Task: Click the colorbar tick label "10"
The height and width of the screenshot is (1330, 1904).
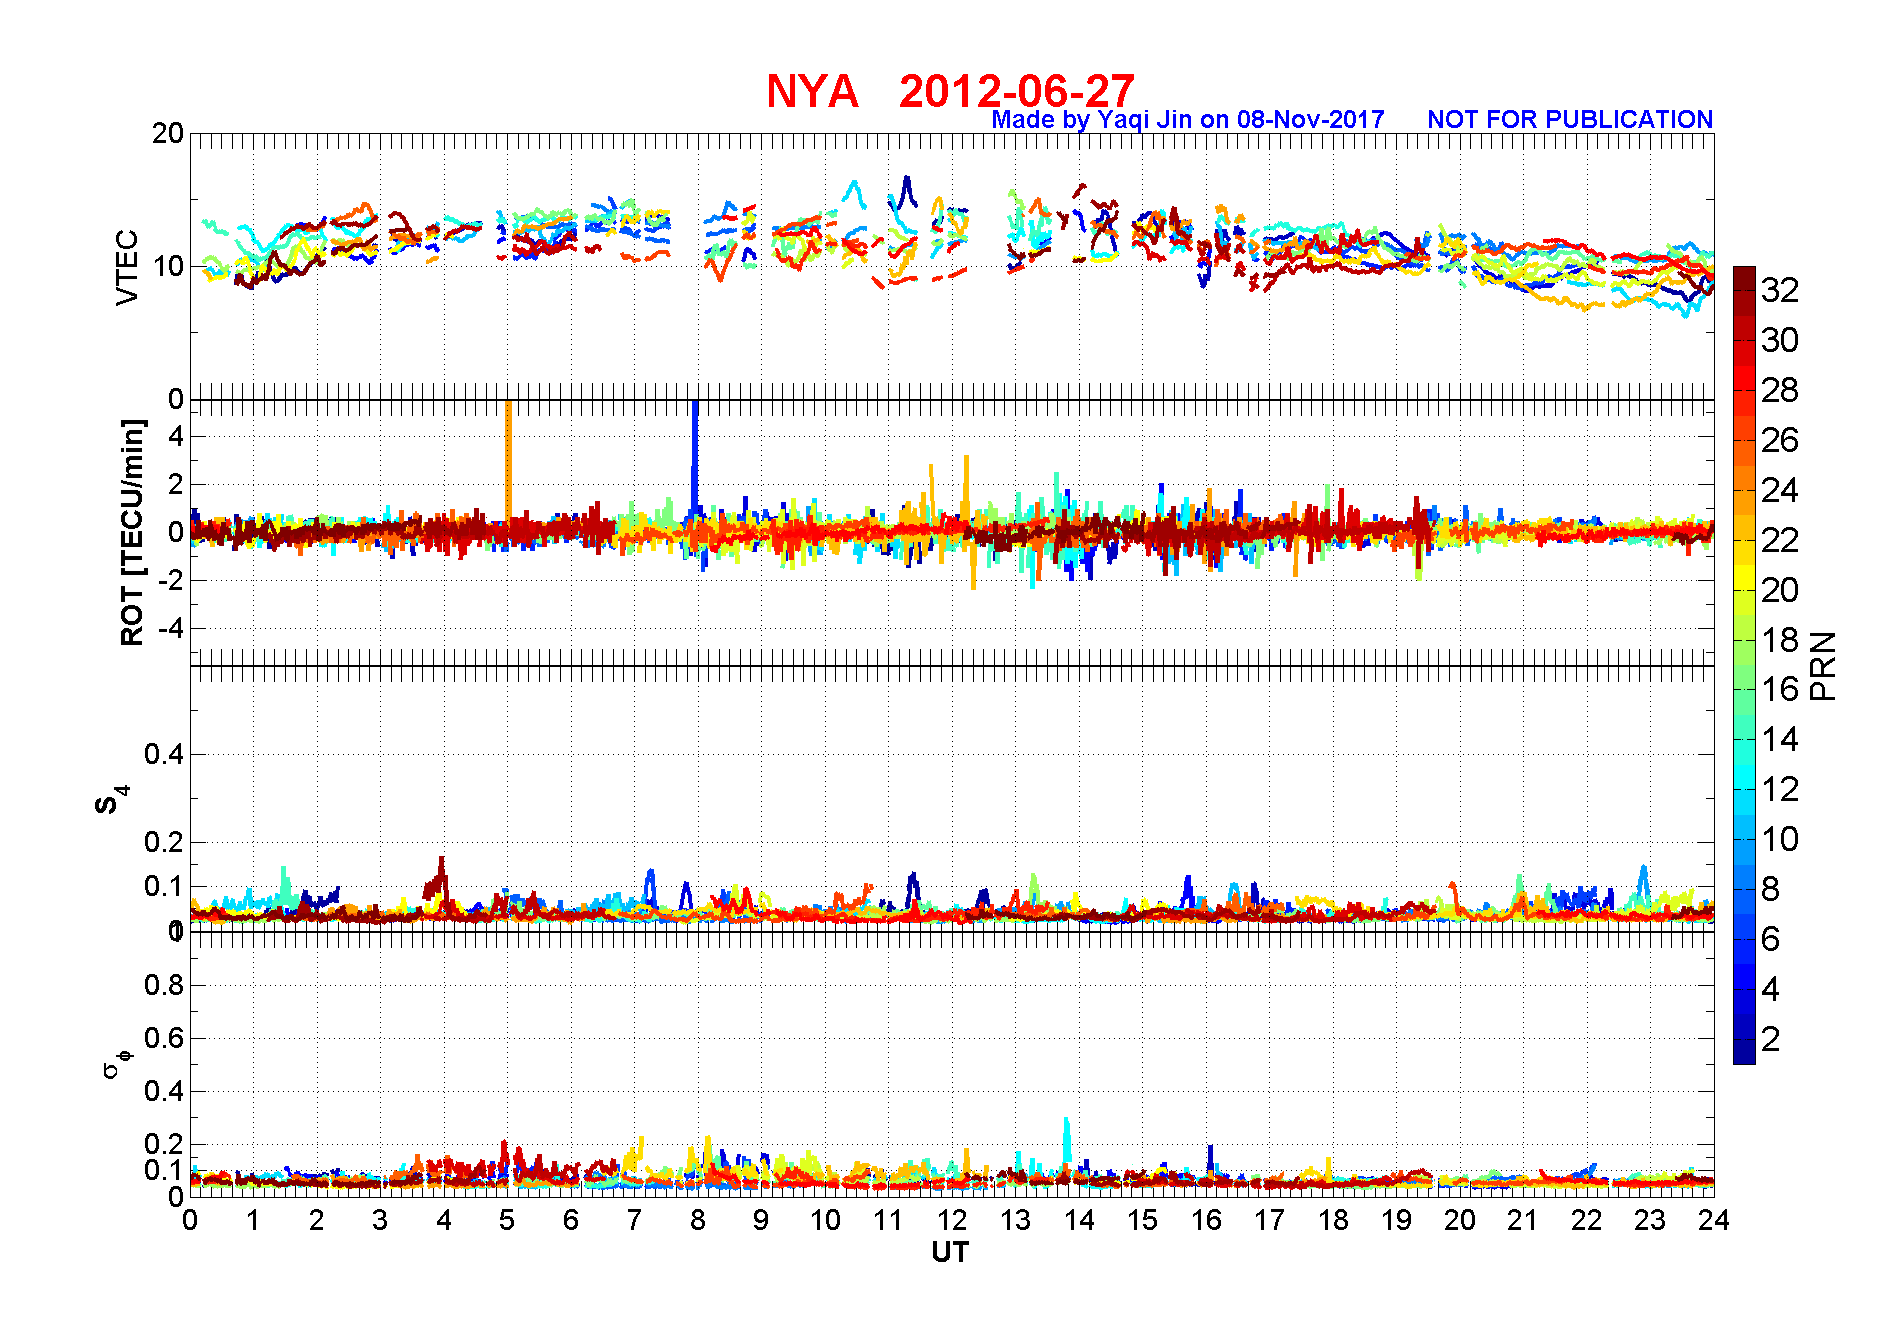Action: click(1780, 839)
